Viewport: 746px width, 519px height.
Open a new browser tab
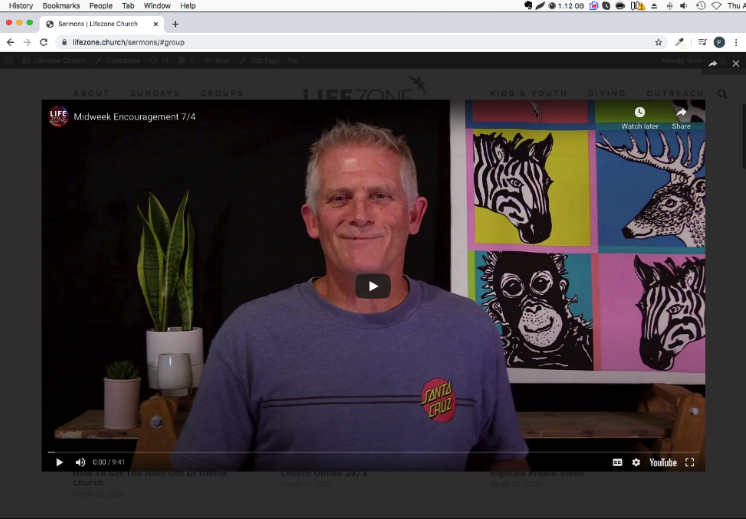175,23
